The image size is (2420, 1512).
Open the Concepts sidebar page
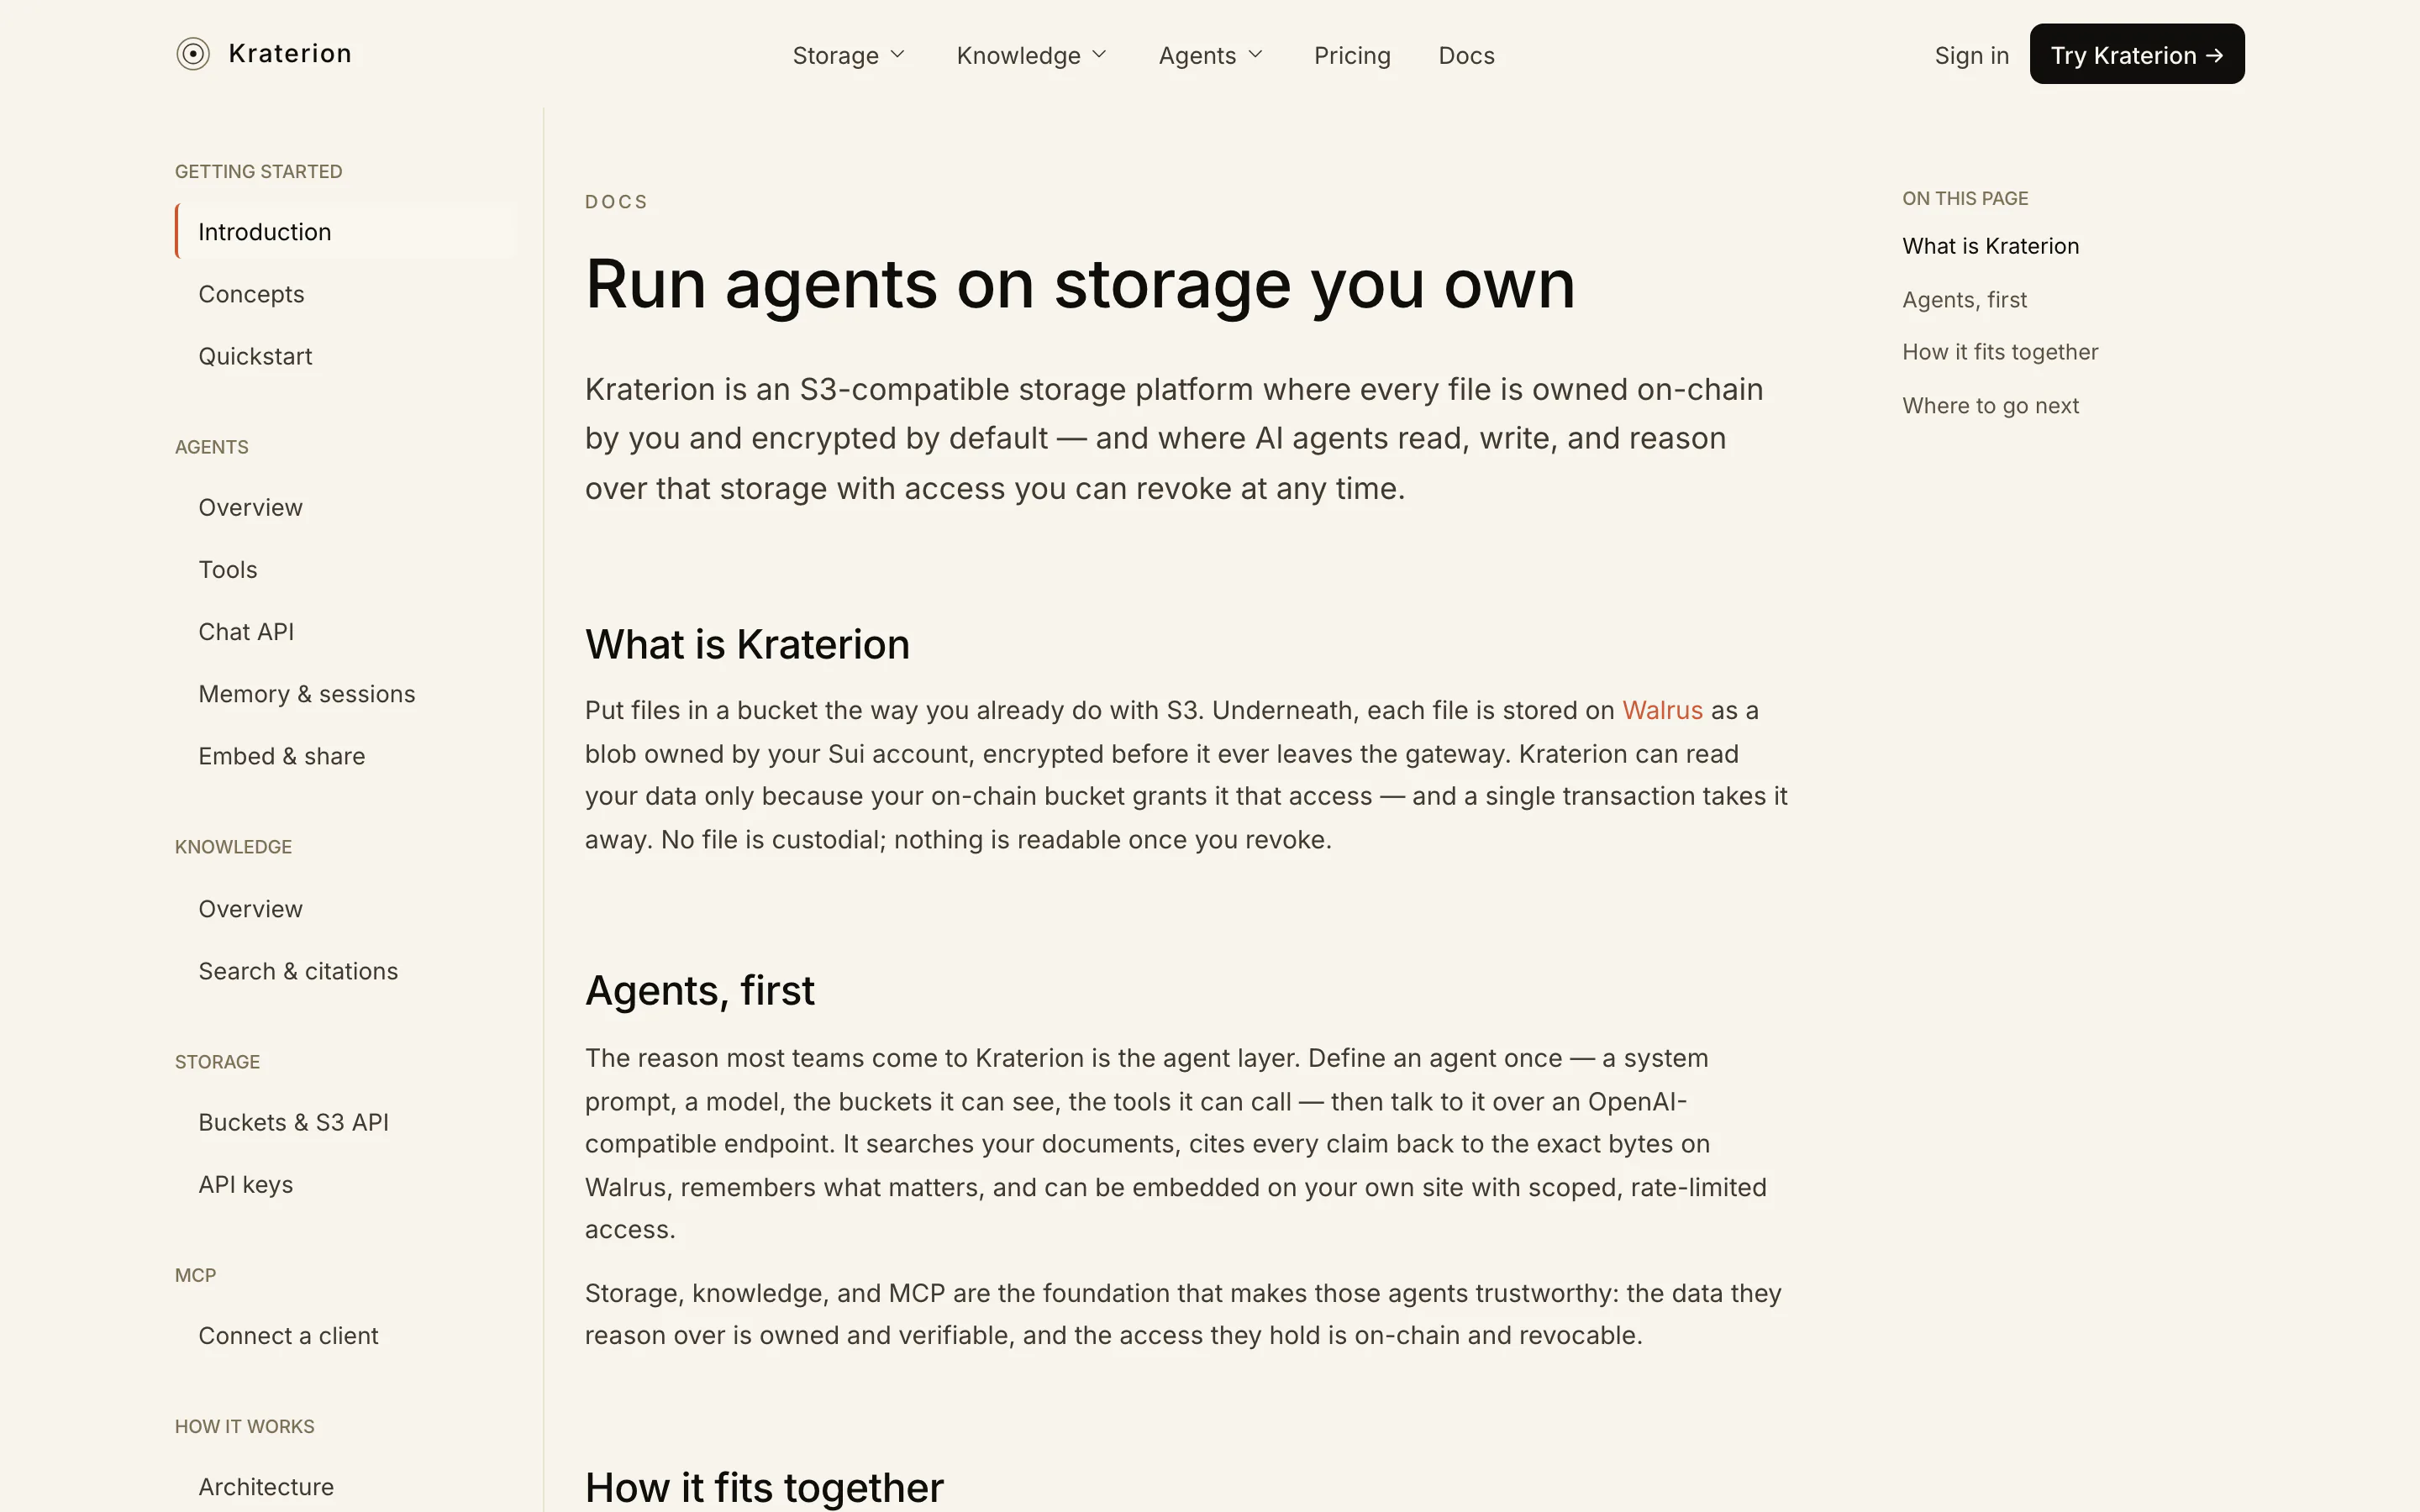(x=251, y=294)
